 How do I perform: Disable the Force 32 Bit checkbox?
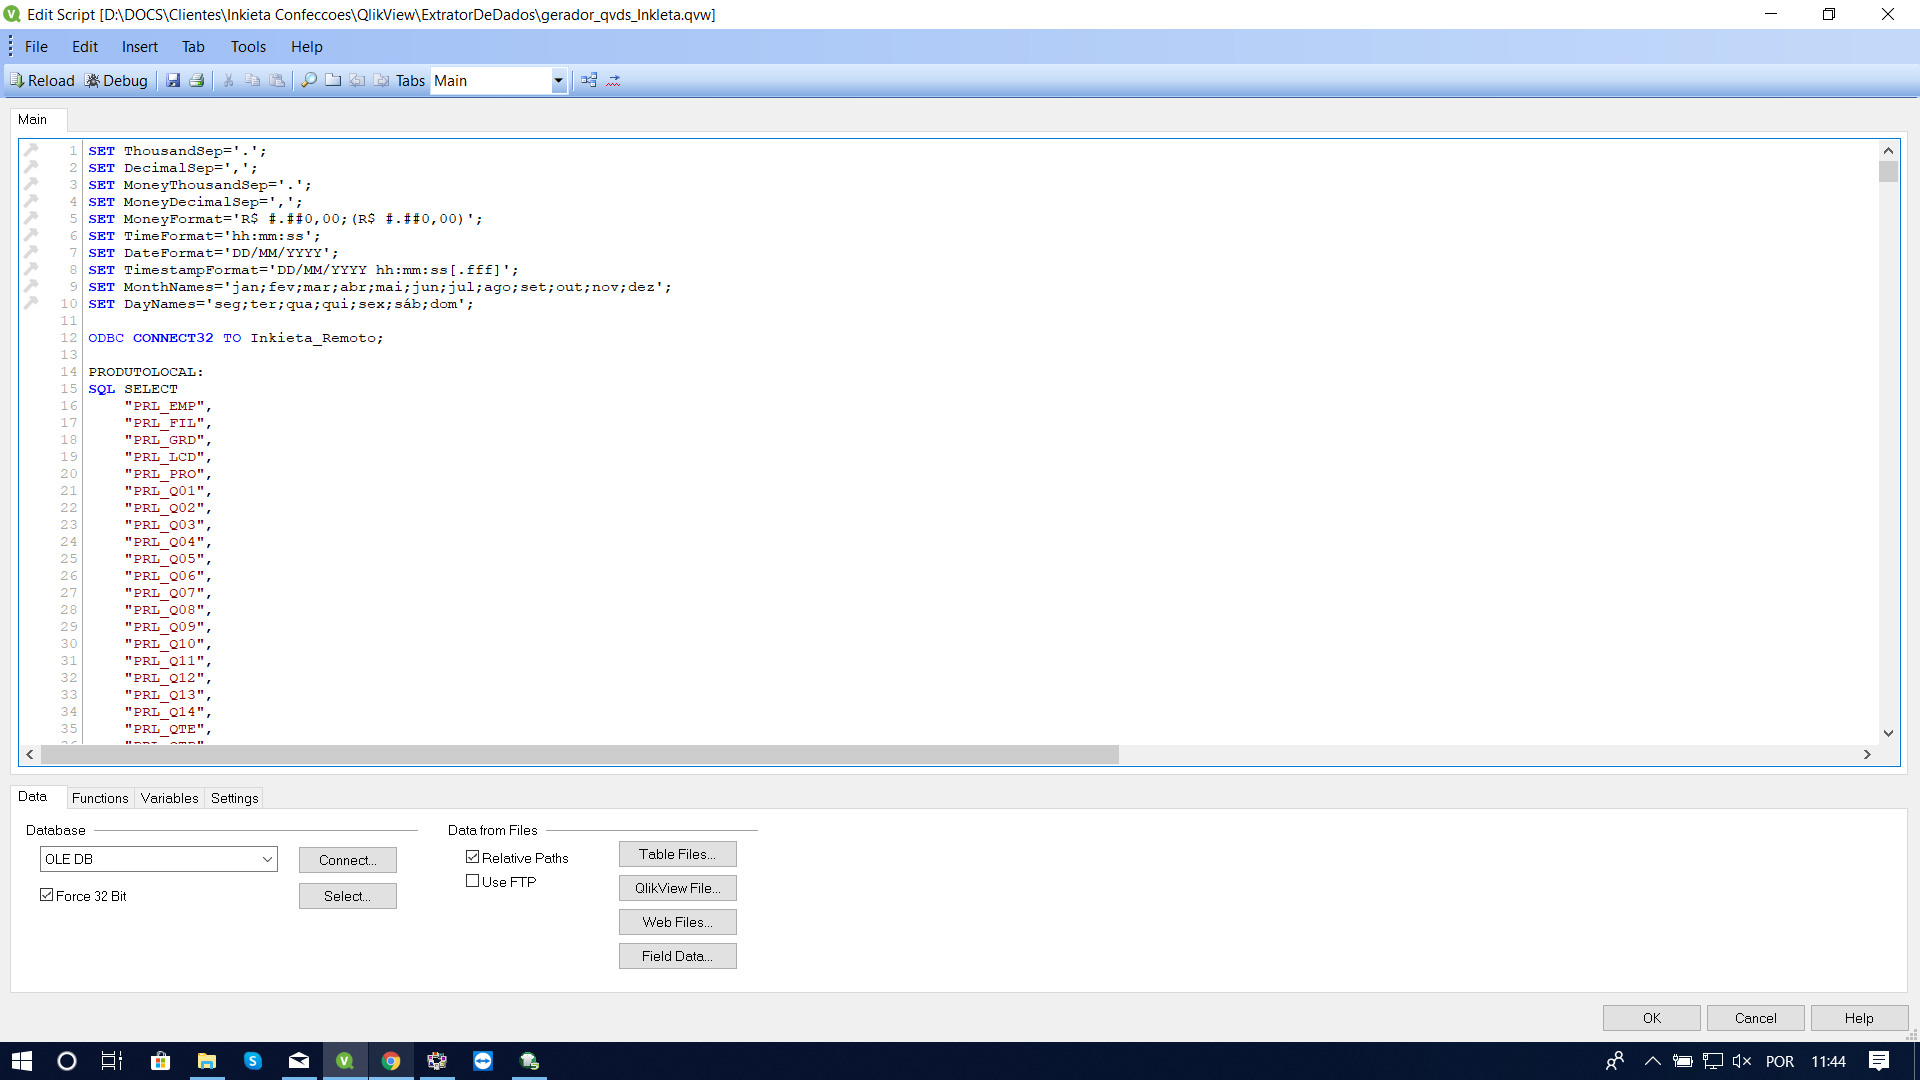point(47,895)
